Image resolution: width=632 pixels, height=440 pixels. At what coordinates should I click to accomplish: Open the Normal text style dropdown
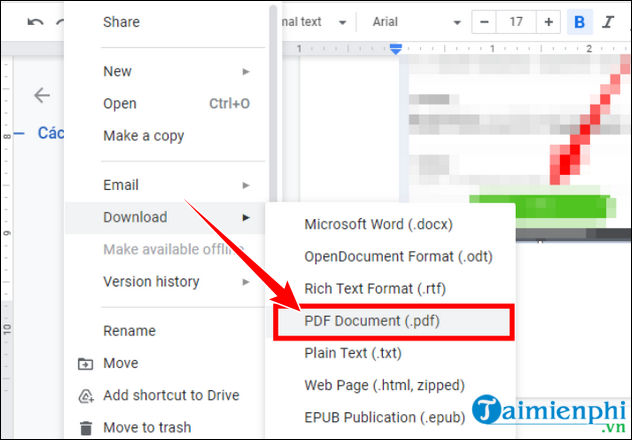[x=314, y=22]
